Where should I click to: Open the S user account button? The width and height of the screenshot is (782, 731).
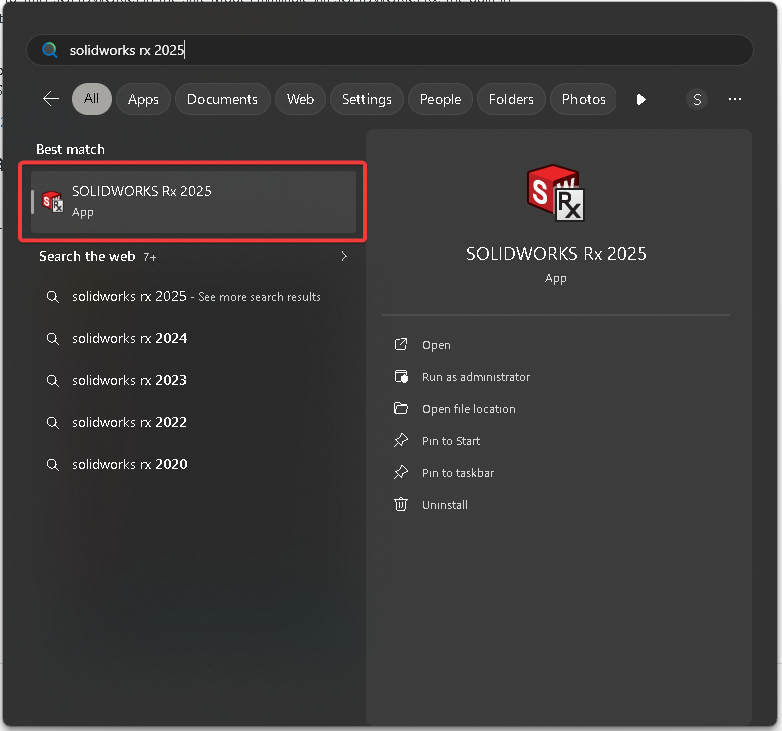pyautogui.click(x=697, y=100)
